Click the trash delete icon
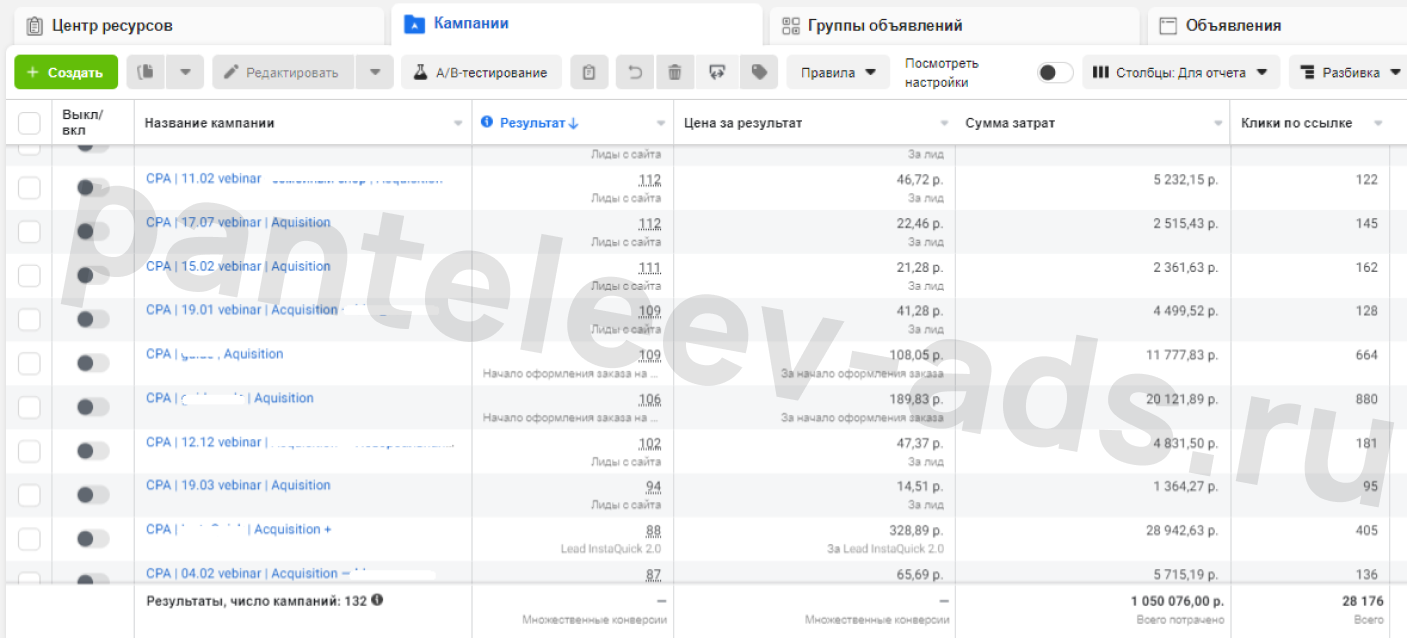This screenshot has height=638, width=1407. (x=675, y=72)
